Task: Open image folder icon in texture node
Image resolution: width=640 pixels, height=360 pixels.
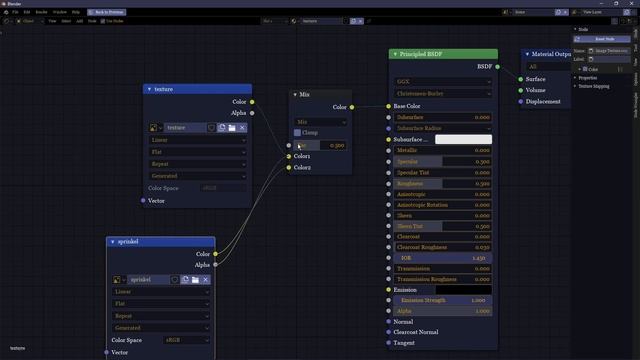Action: pos(232,128)
